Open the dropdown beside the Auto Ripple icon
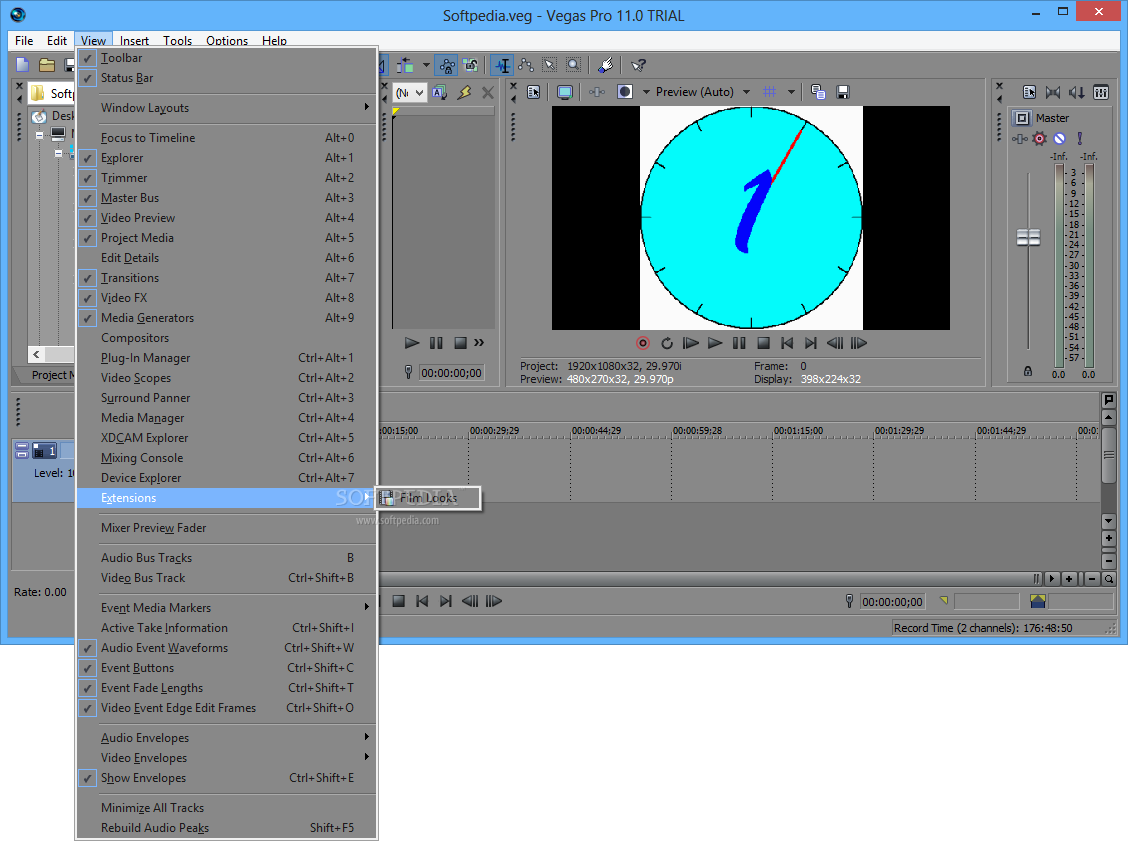1128x841 pixels. coord(426,65)
